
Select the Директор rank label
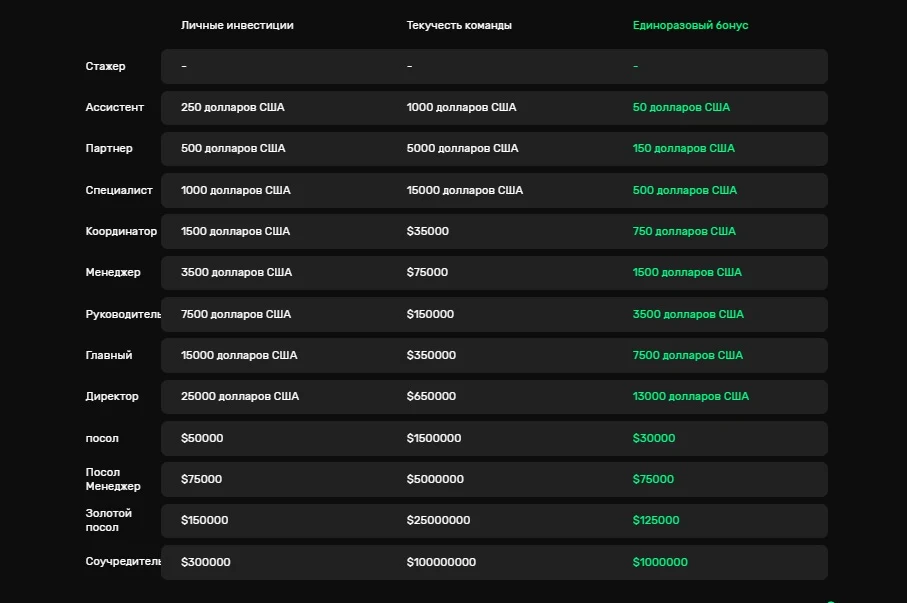(112, 396)
